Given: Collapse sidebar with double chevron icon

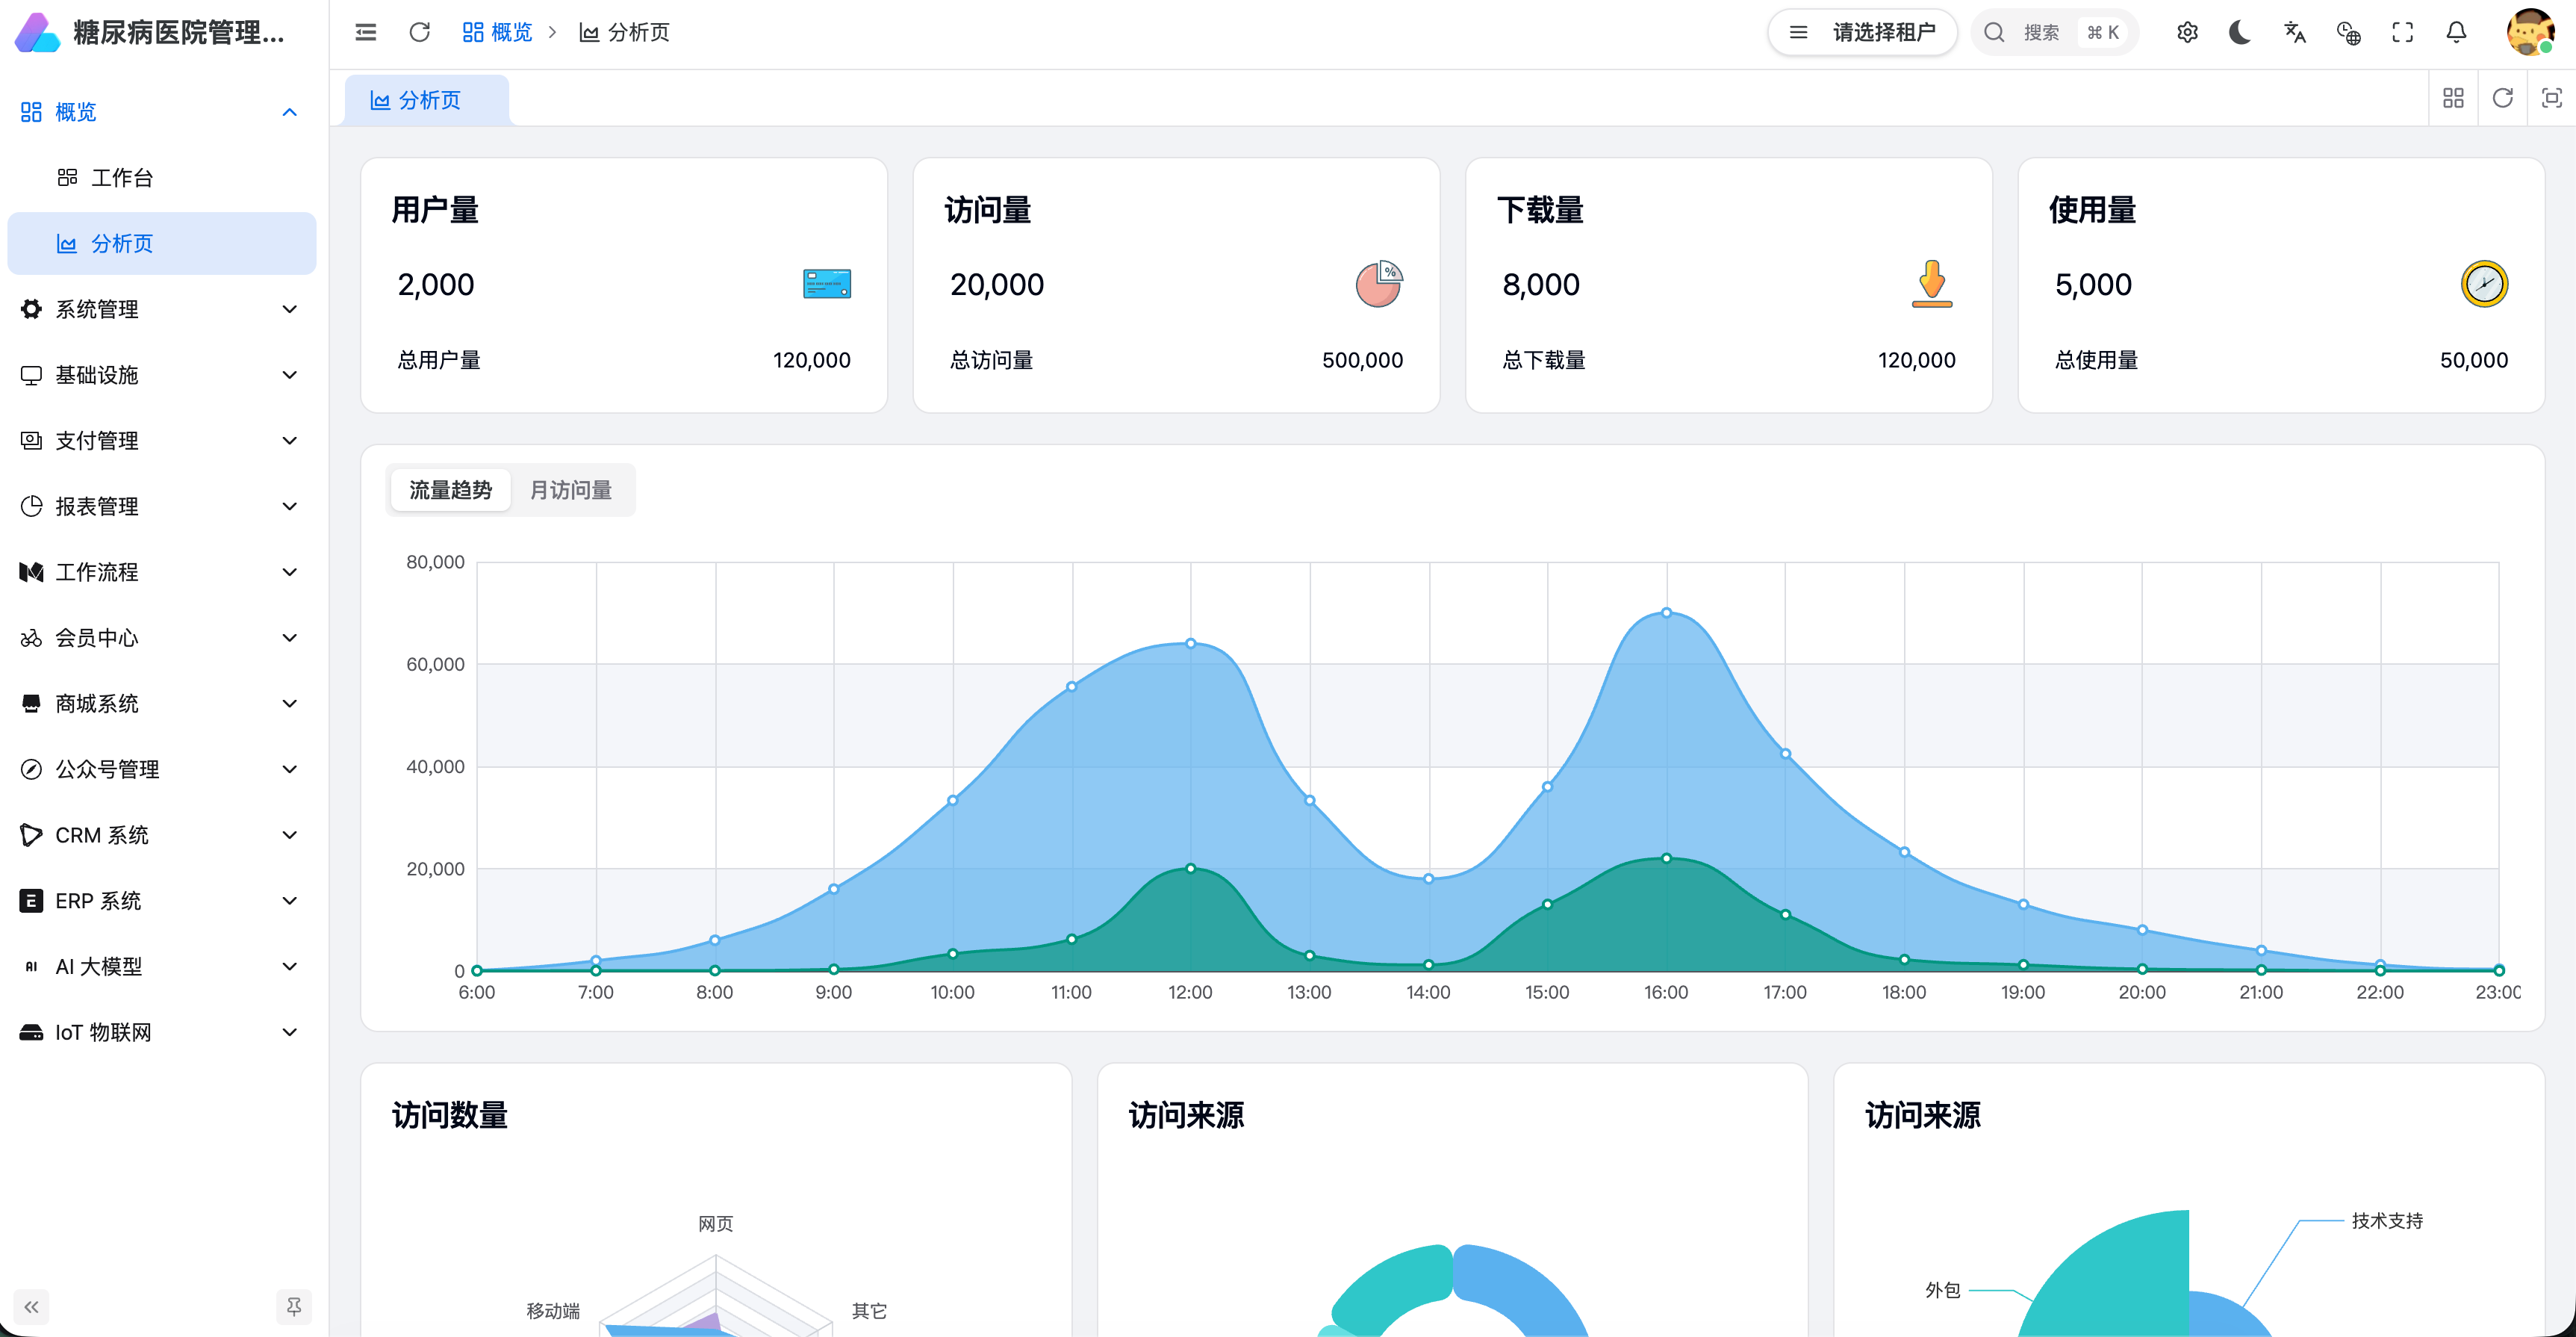Looking at the screenshot, I should [x=32, y=1306].
